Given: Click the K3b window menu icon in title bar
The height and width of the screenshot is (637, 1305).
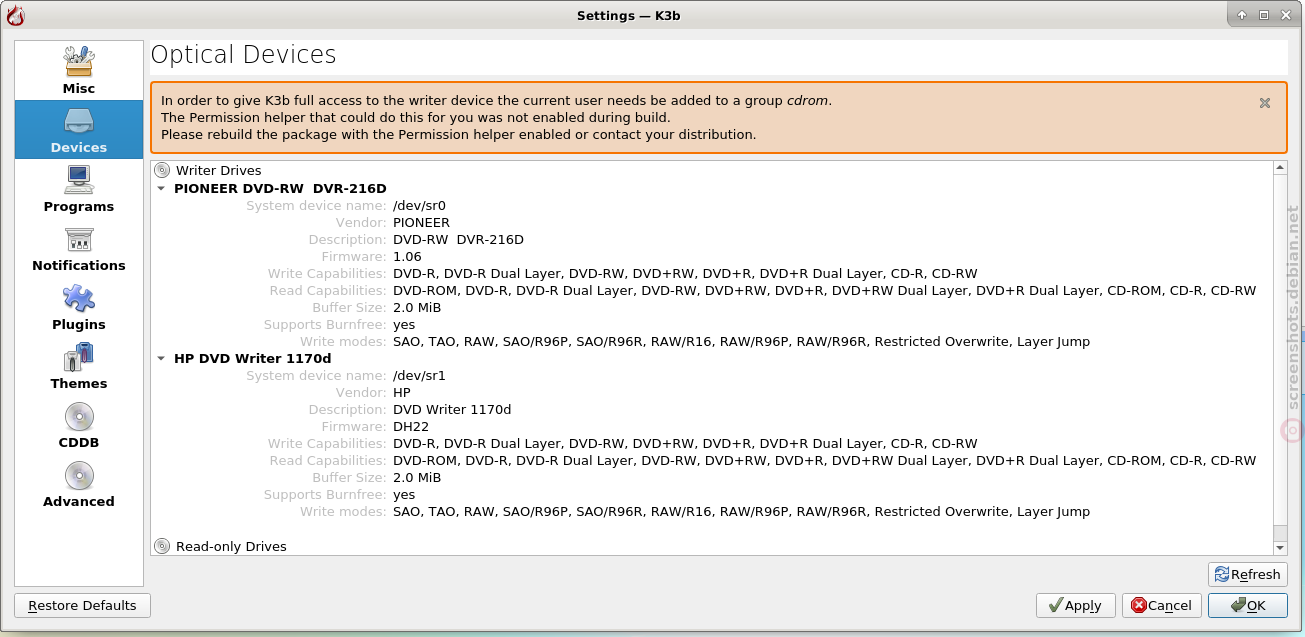Looking at the screenshot, I should [x=15, y=15].
